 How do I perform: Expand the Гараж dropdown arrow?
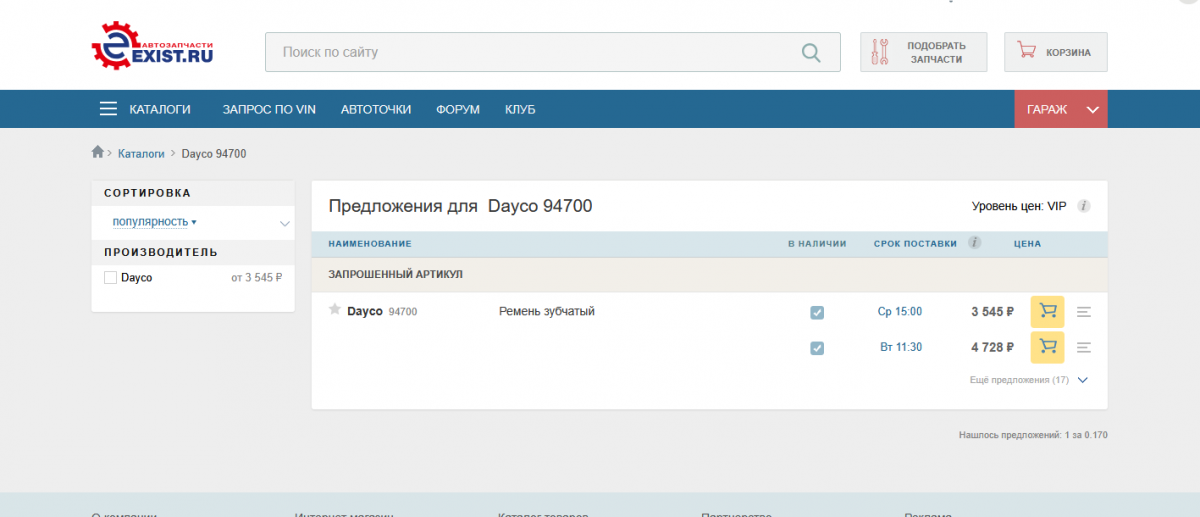(x=1093, y=109)
